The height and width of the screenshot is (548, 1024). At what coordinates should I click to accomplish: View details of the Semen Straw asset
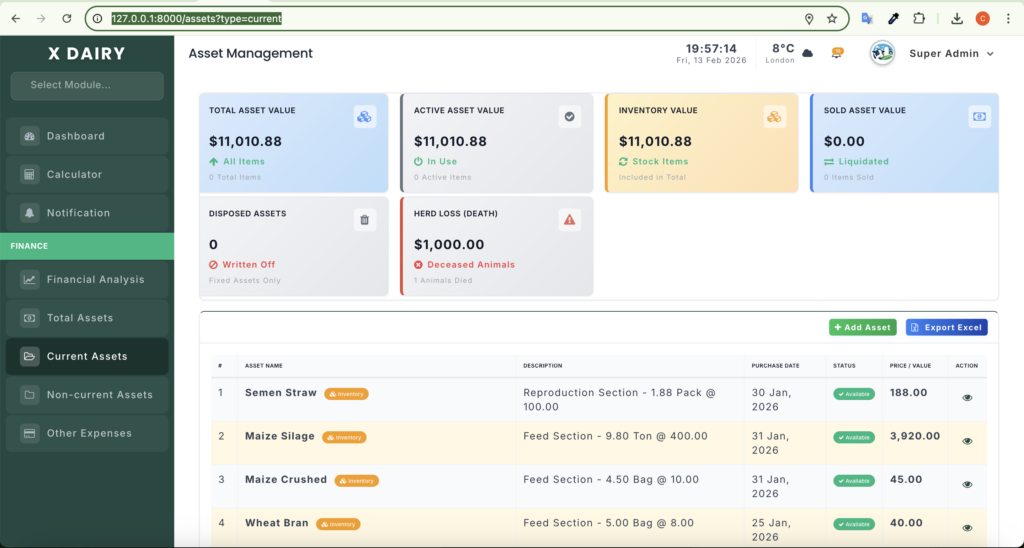[966, 398]
